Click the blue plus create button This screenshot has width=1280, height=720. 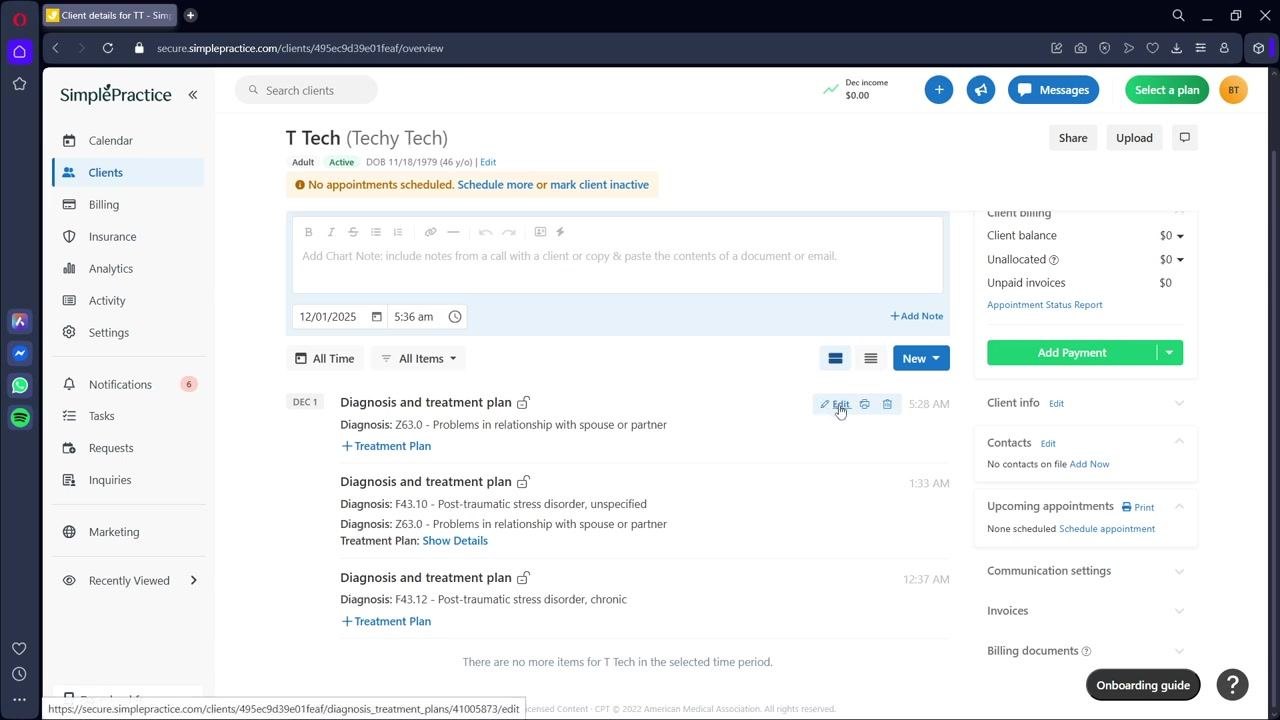939,90
